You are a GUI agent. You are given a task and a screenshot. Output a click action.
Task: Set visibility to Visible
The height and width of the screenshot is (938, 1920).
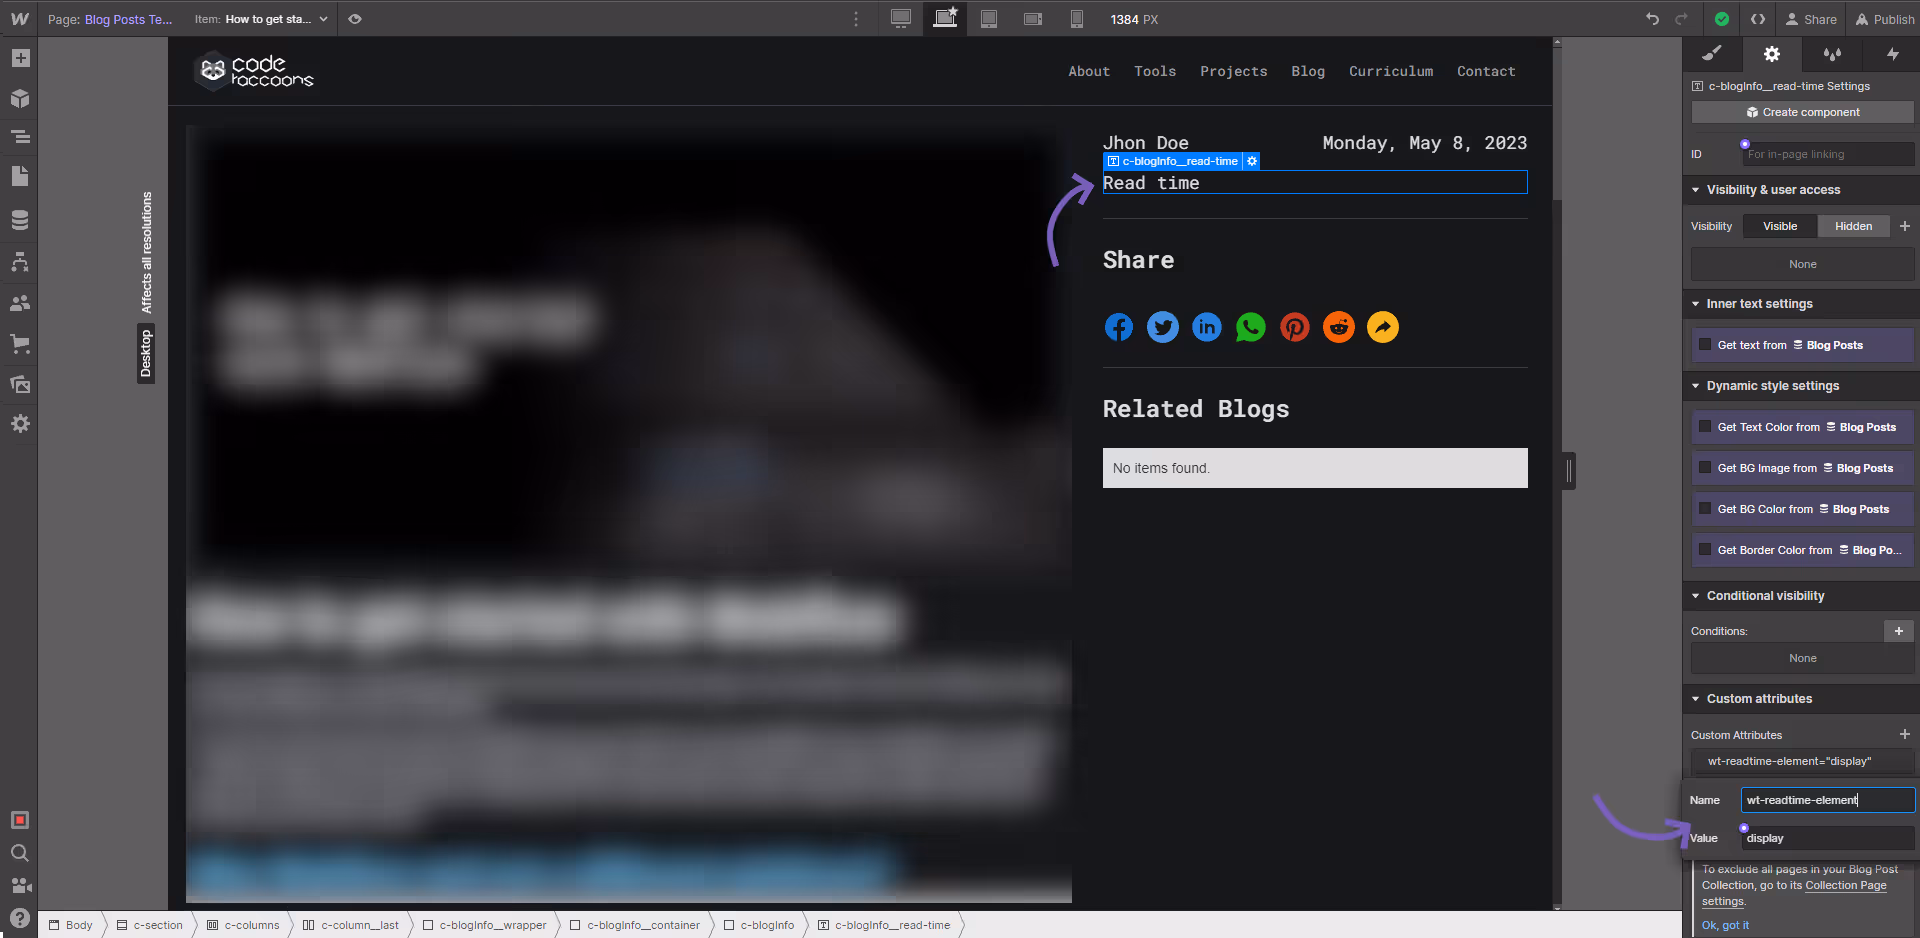(1780, 226)
